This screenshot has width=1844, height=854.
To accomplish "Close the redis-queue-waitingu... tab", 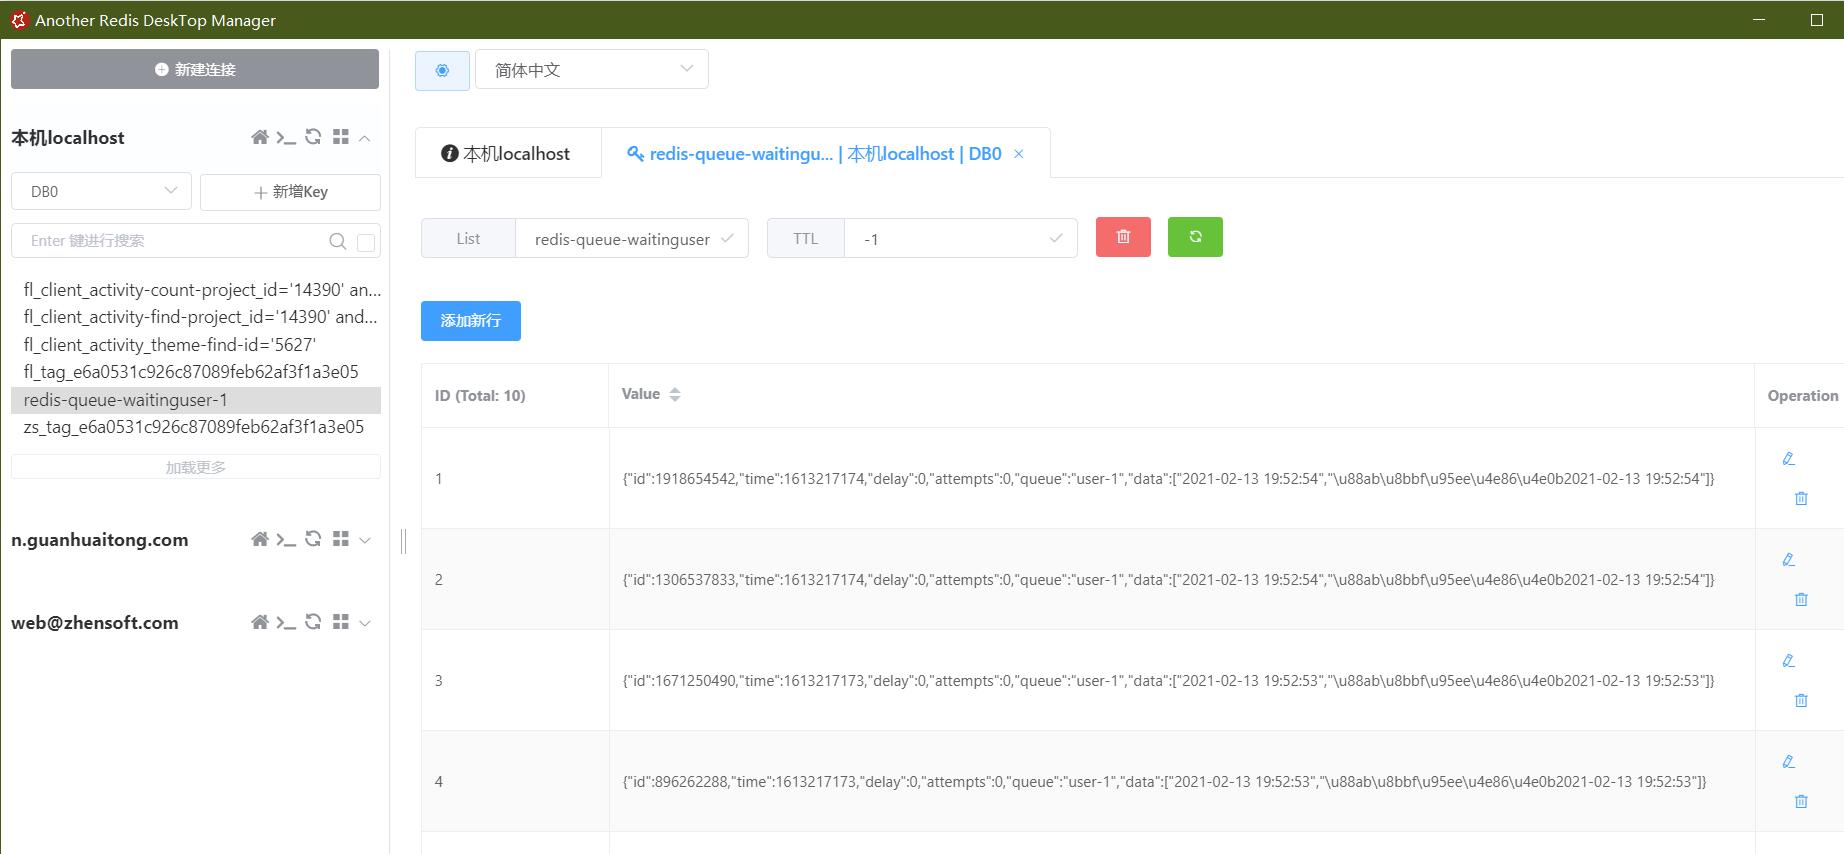I will click(x=1019, y=154).
